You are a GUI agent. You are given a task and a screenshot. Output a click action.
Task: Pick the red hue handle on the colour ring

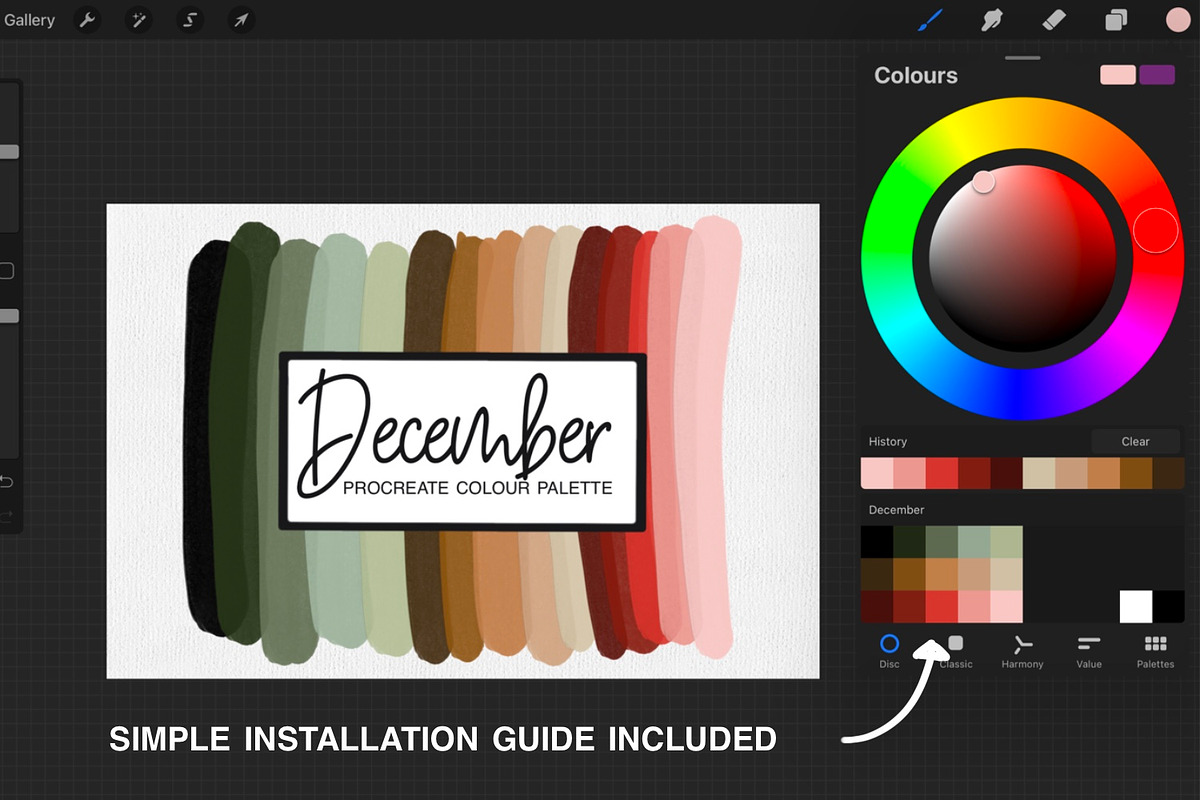[1155, 231]
